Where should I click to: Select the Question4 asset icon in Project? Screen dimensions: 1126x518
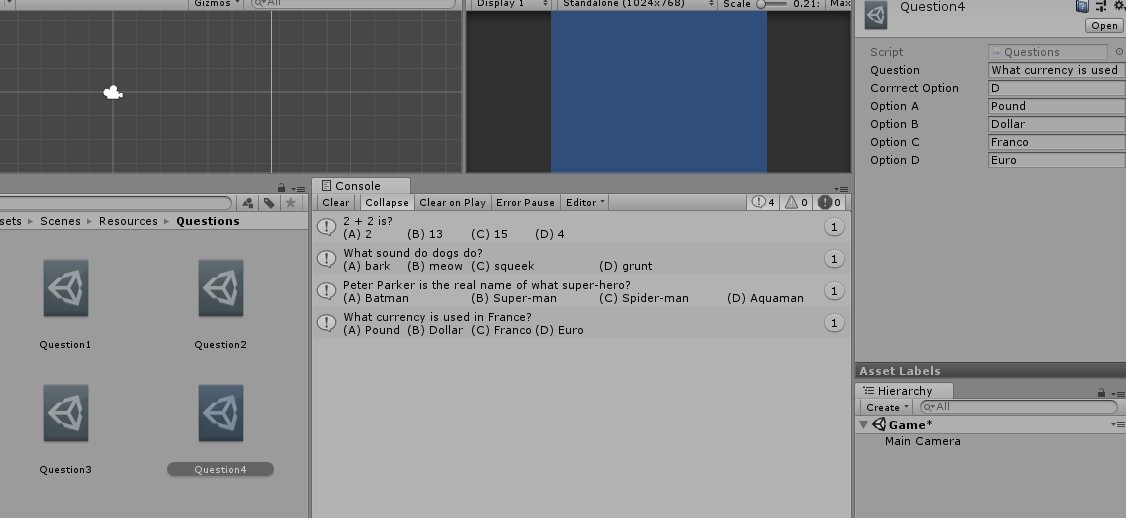(x=221, y=413)
